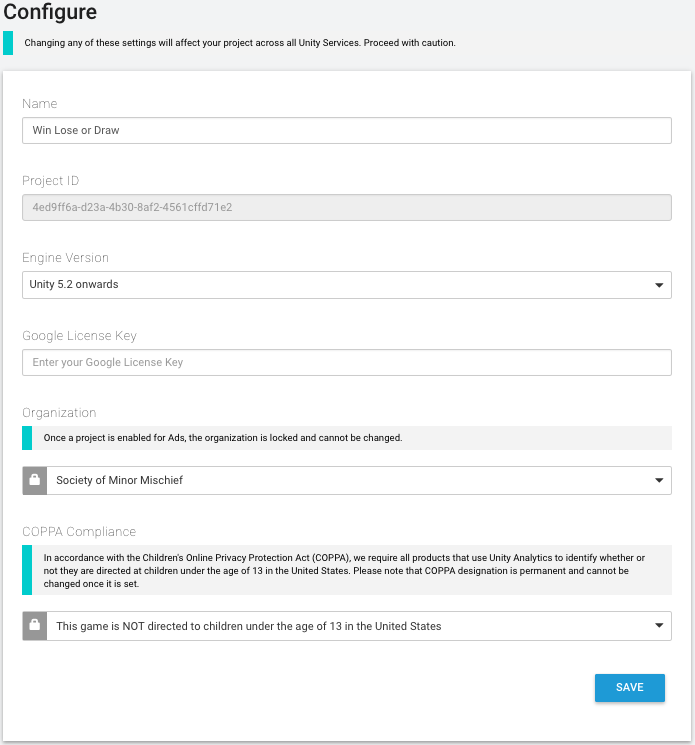Click the lock icon on the COPPA selector

tap(34, 626)
